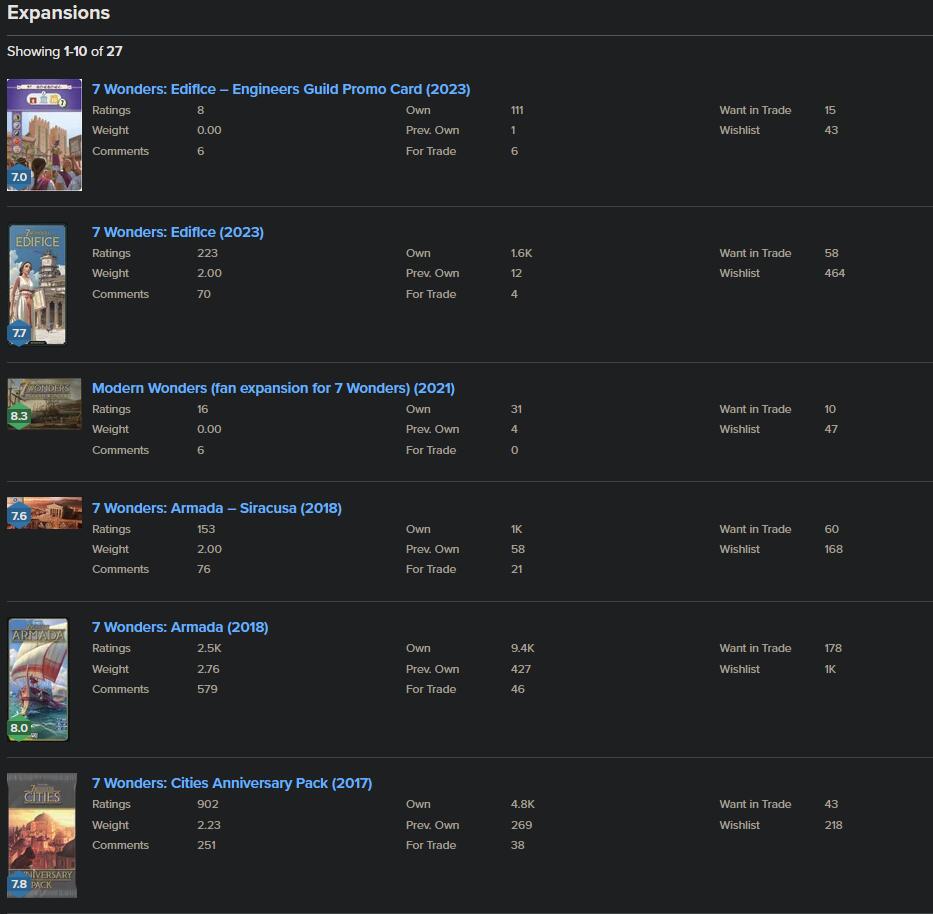The image size is (933, 914).
Task: Click For Trade value 21 for Armada Siracusa
Action: [516, 569]
